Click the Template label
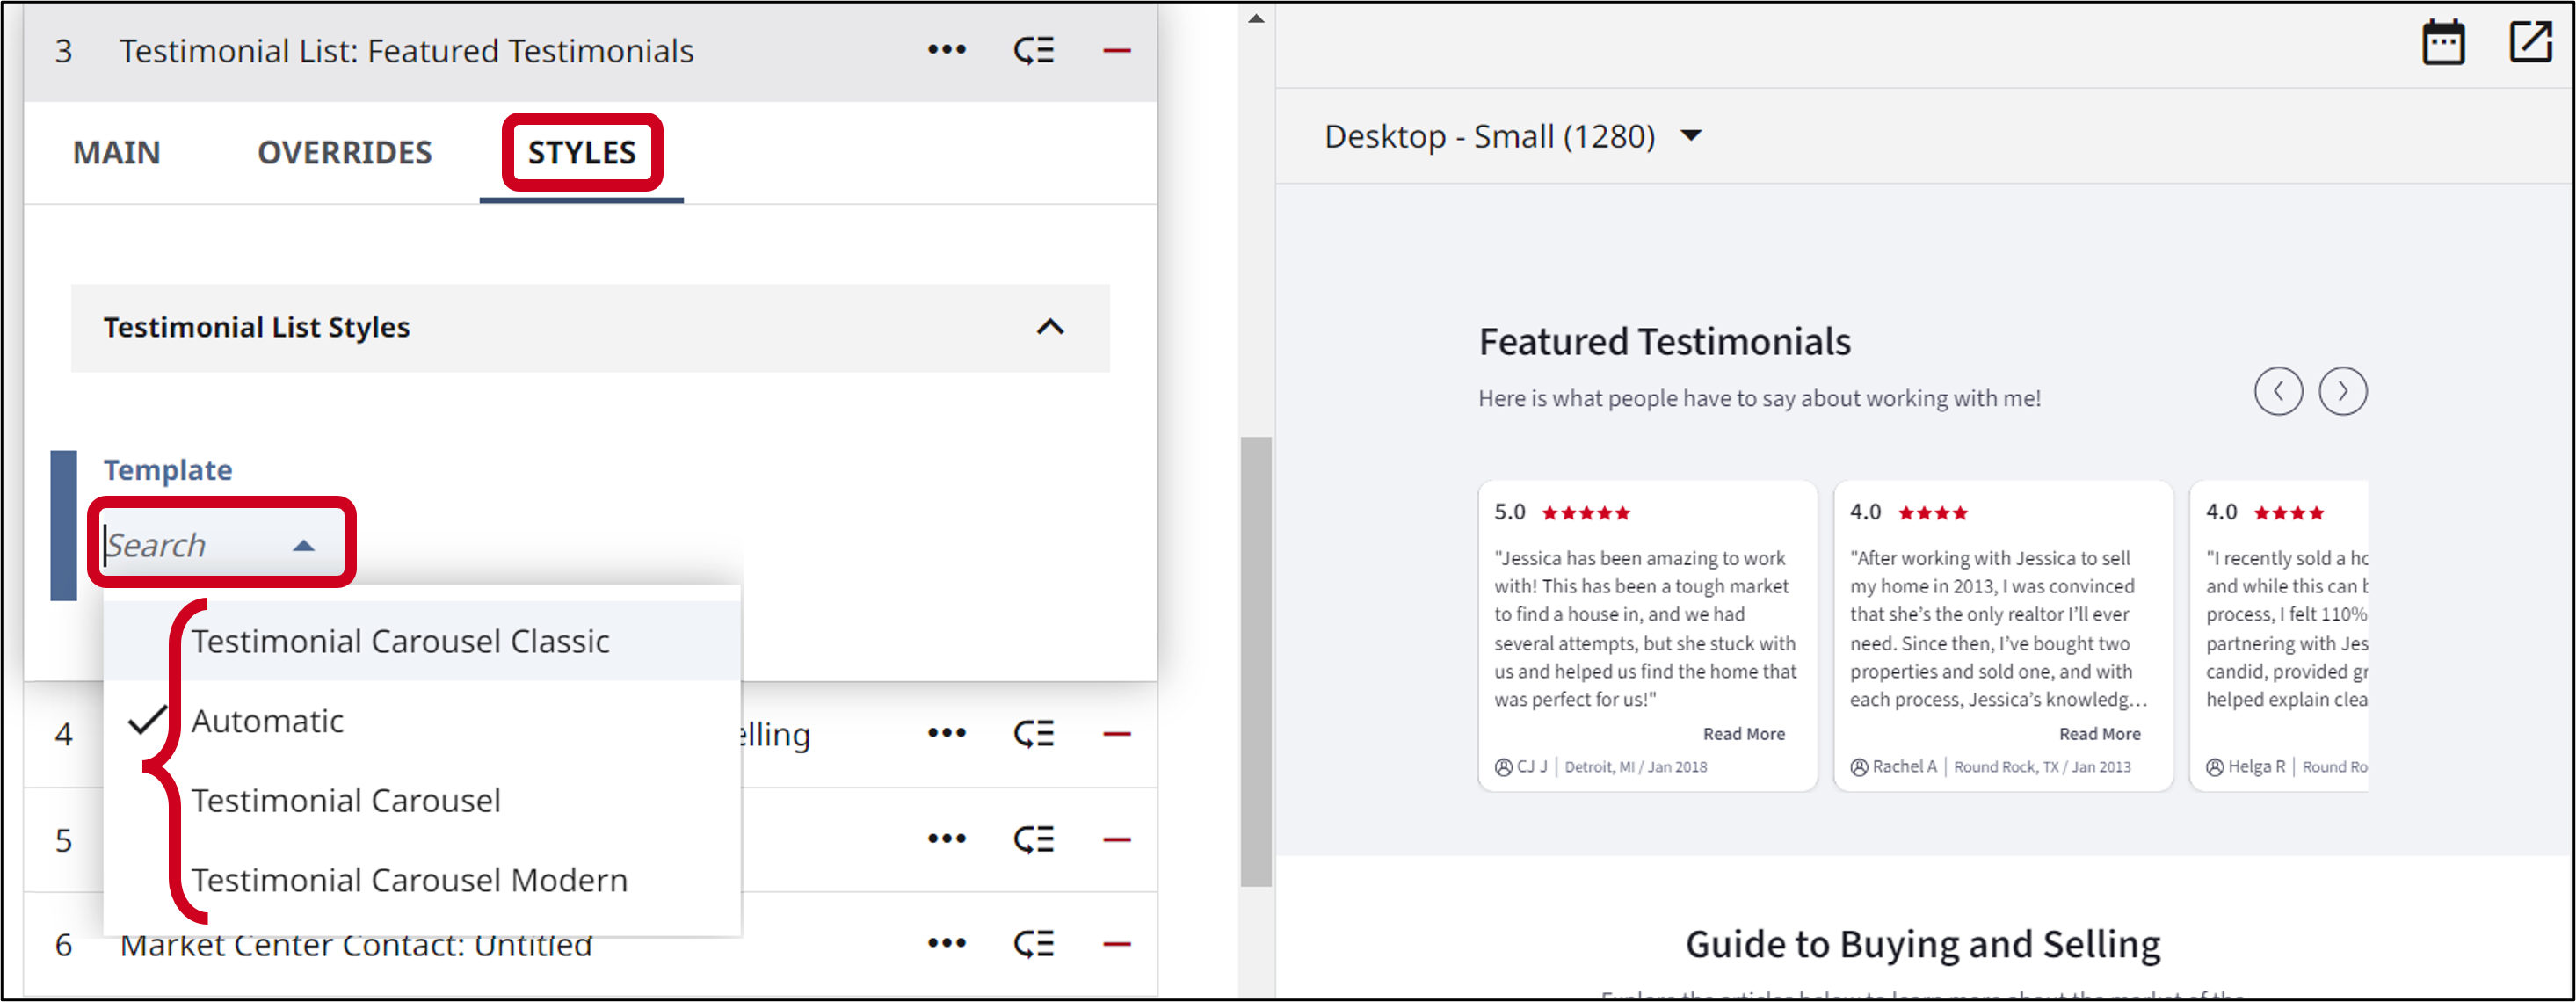The width and height of the screenshot is (2576, 1002). (168, 470)
